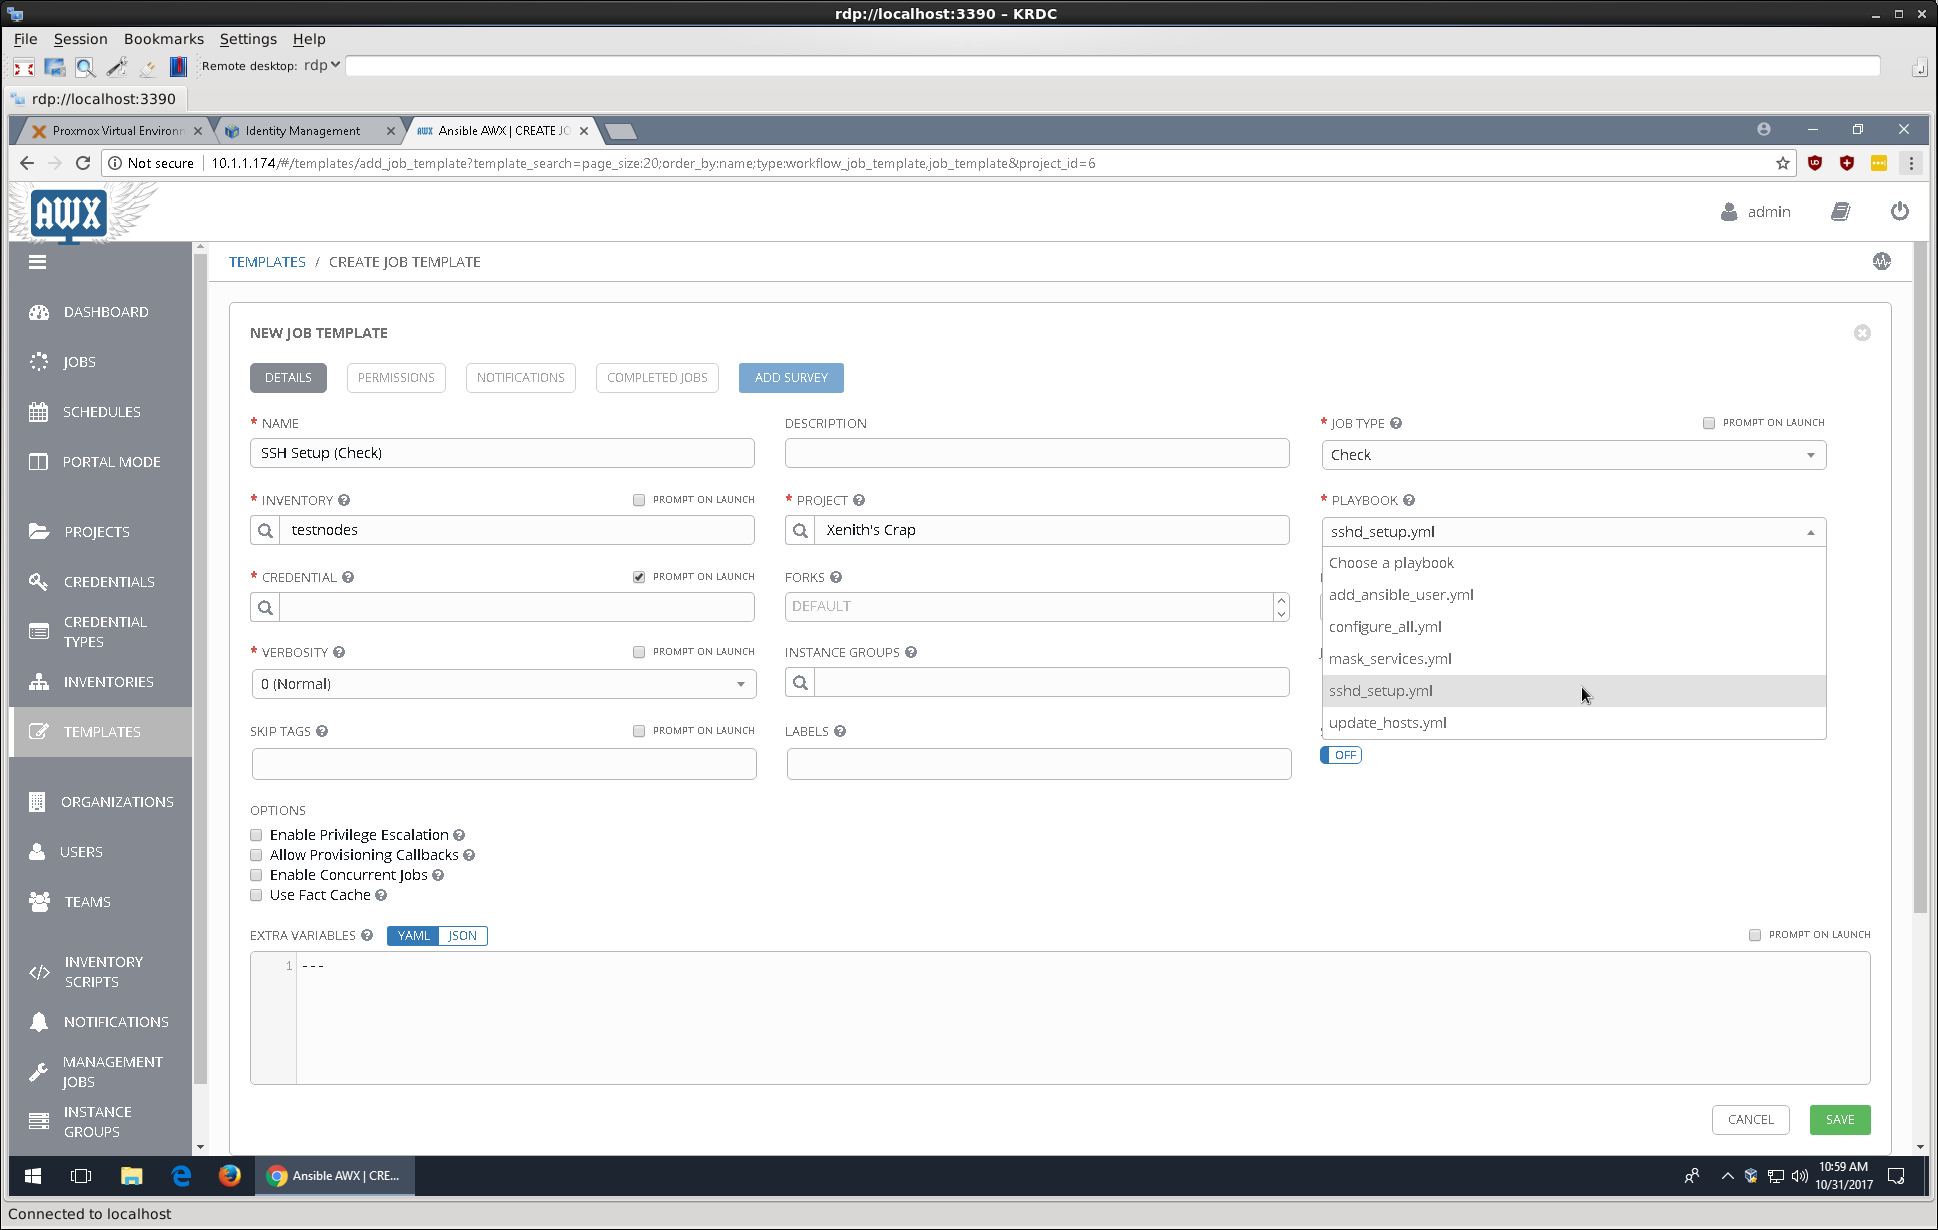This screenshot has width=1938, height=1230.
Task: Open the Schedules calendar icon
Action: (39, 412)
